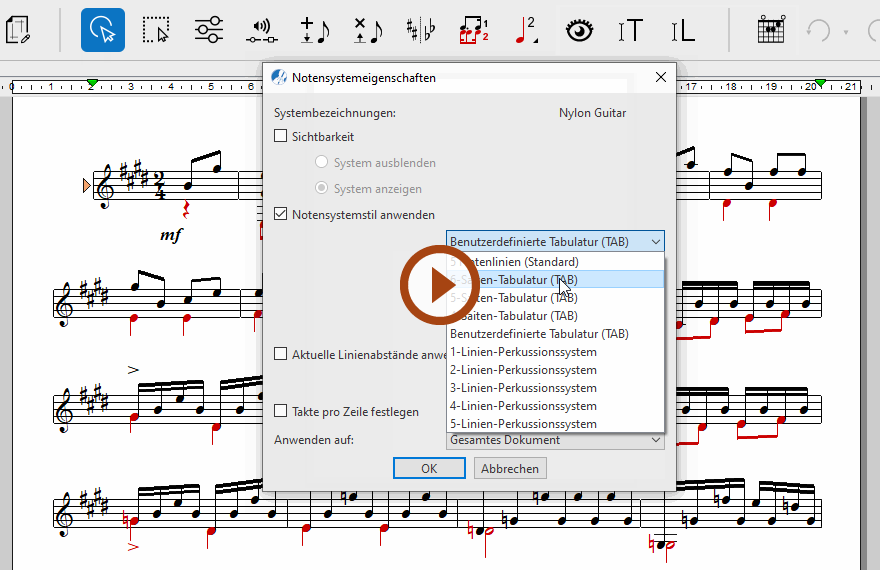Screen dimensions: 880x570
Task: Toggle the eye visibility icon in toolbar
Action: coord(579,30)
